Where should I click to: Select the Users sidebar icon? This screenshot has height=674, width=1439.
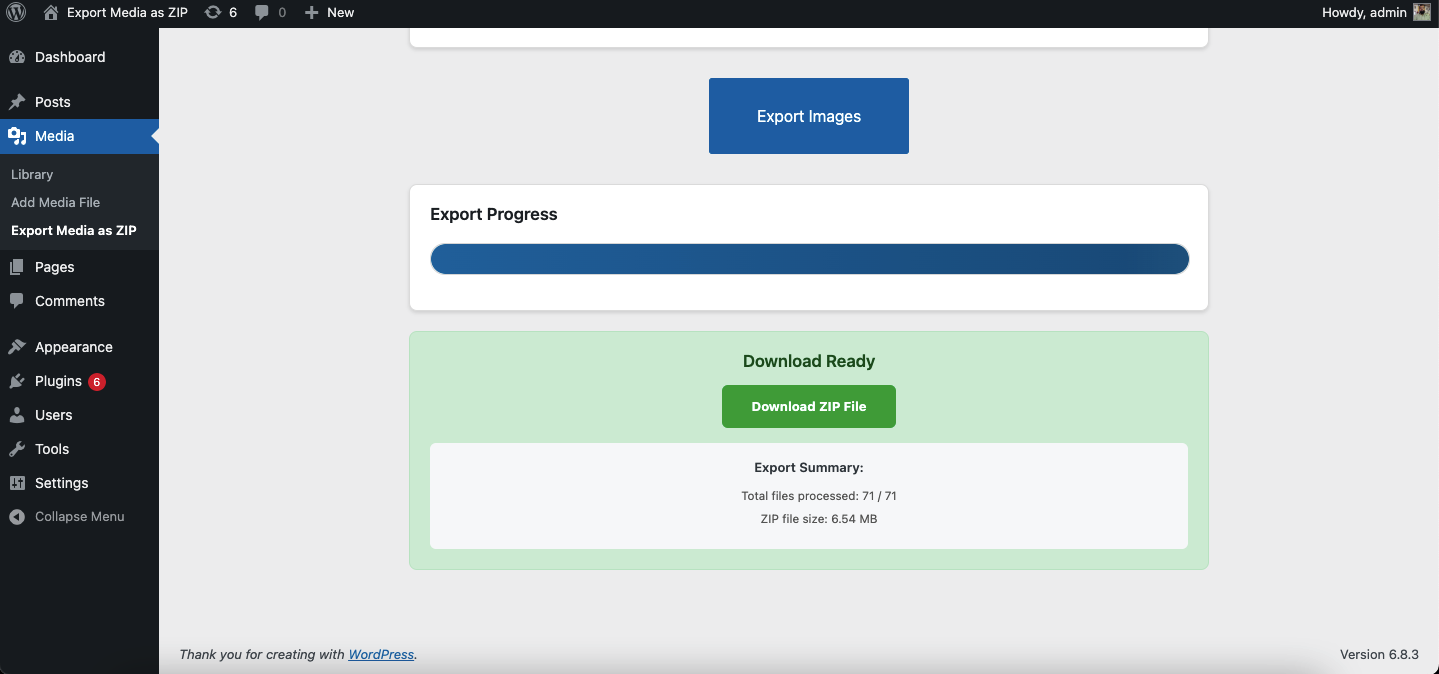[17, 415]
